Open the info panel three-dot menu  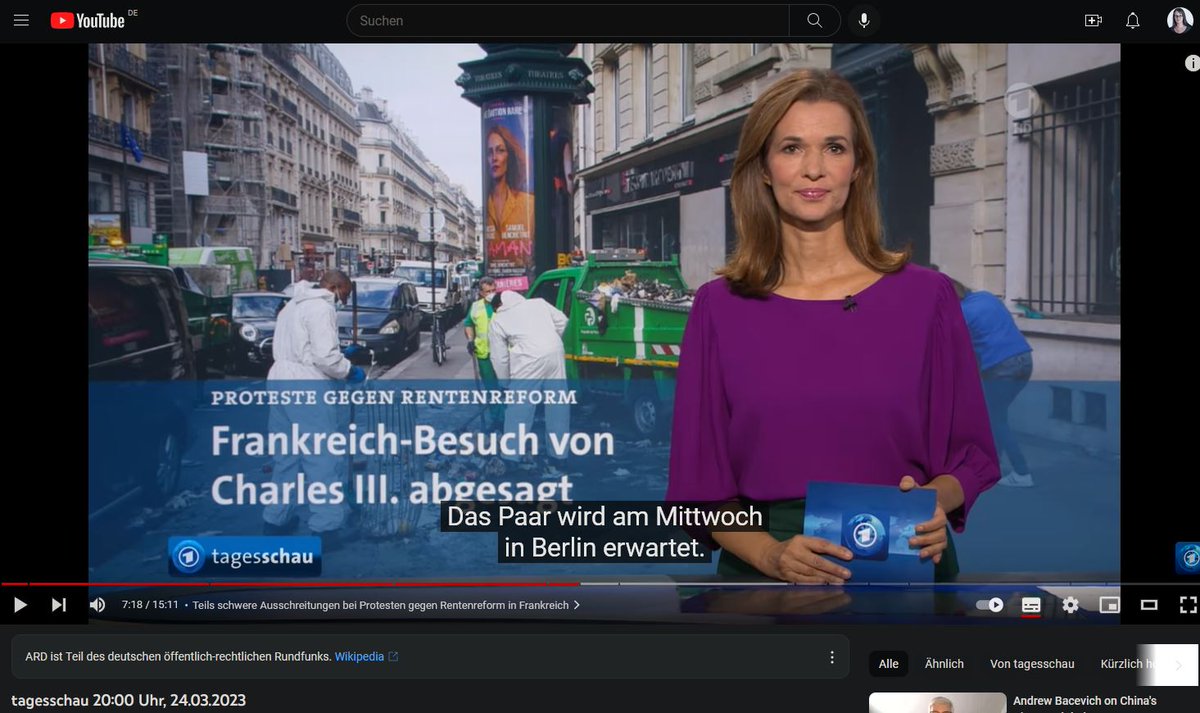click(x=832, y=657)
